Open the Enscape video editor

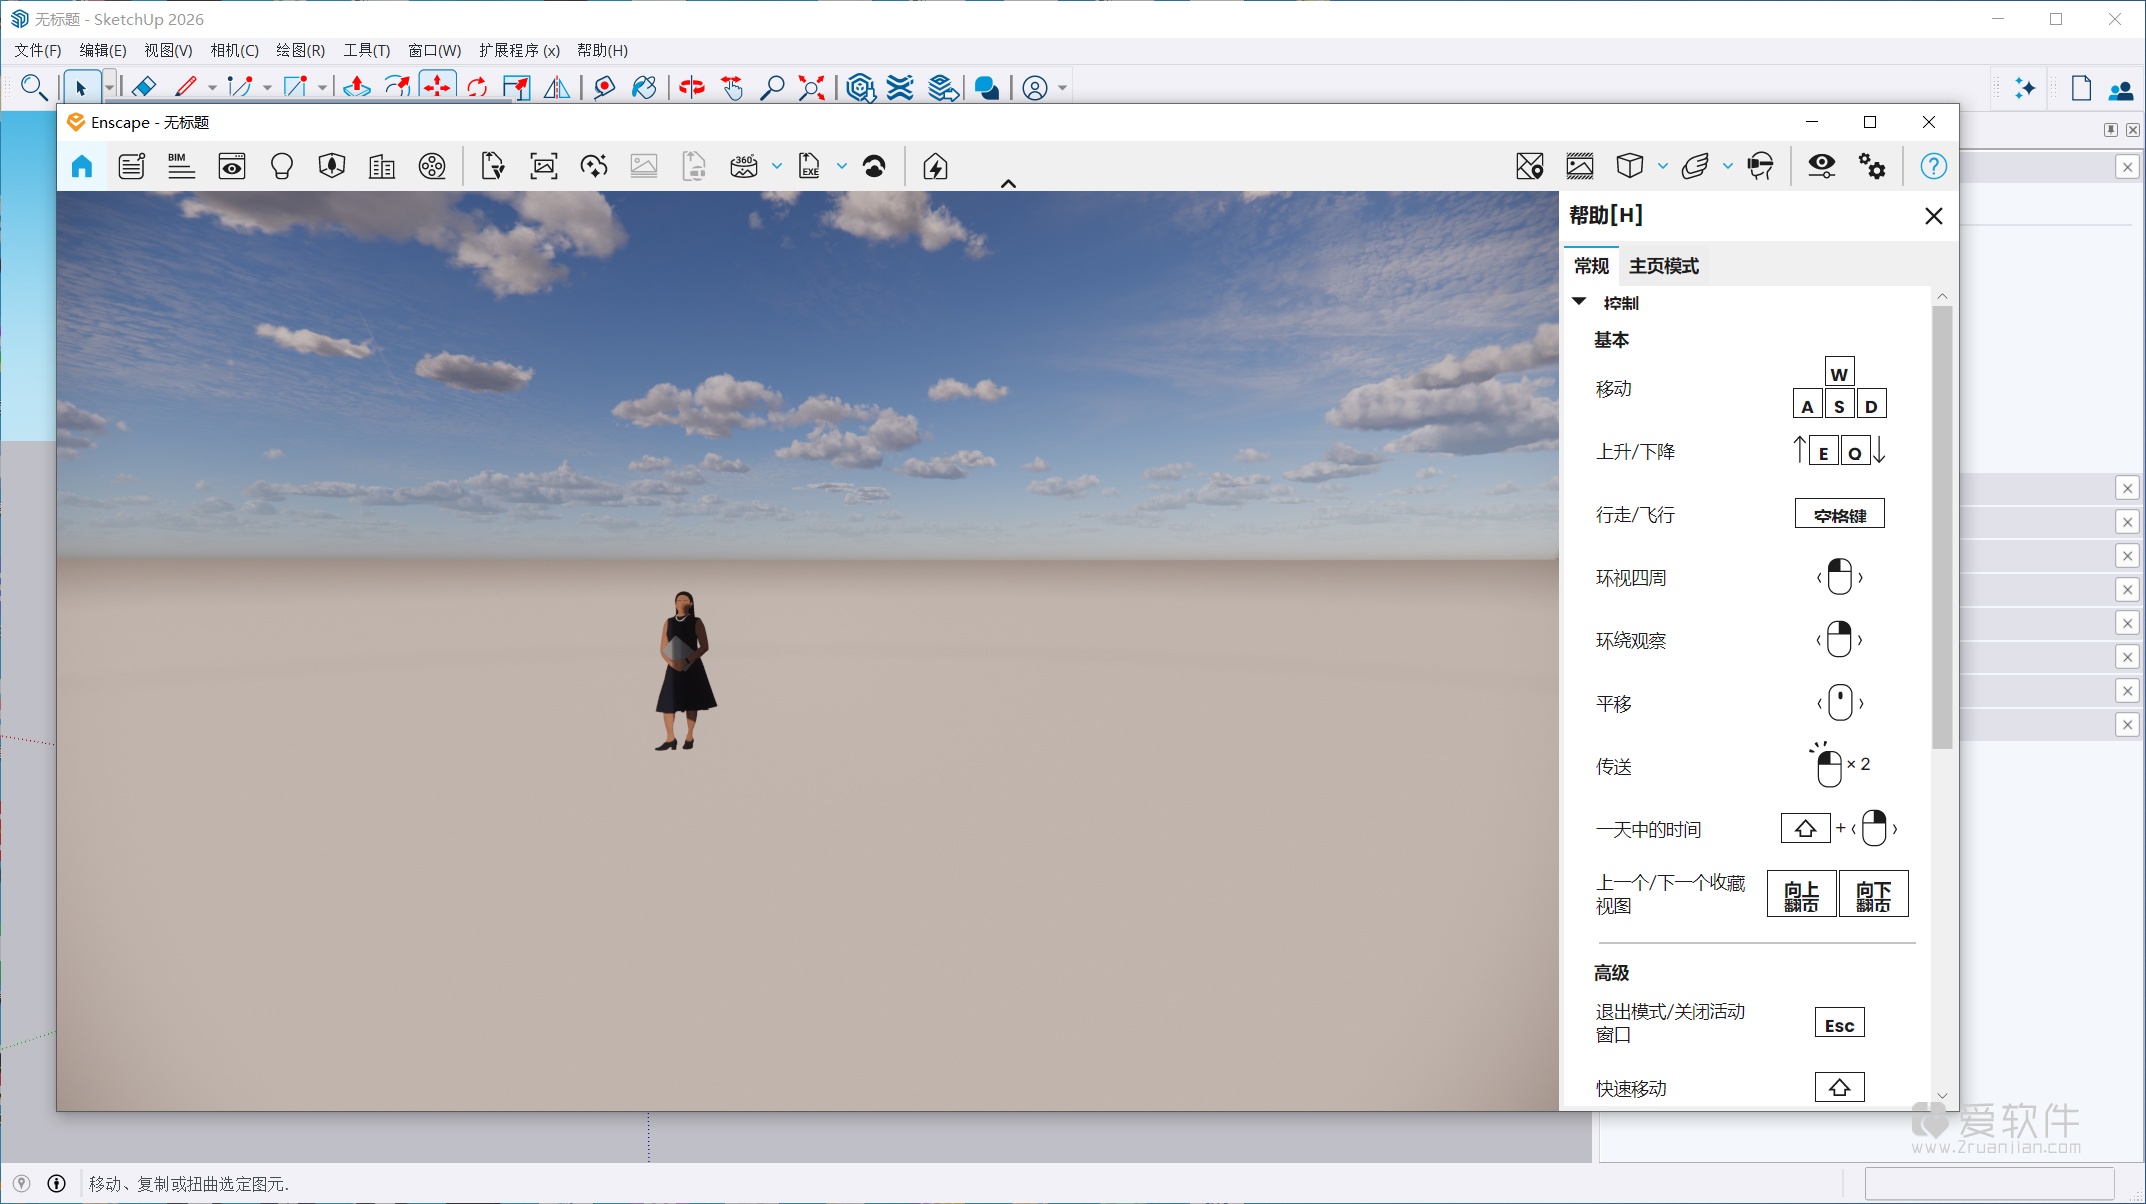(x=433, y=166)
